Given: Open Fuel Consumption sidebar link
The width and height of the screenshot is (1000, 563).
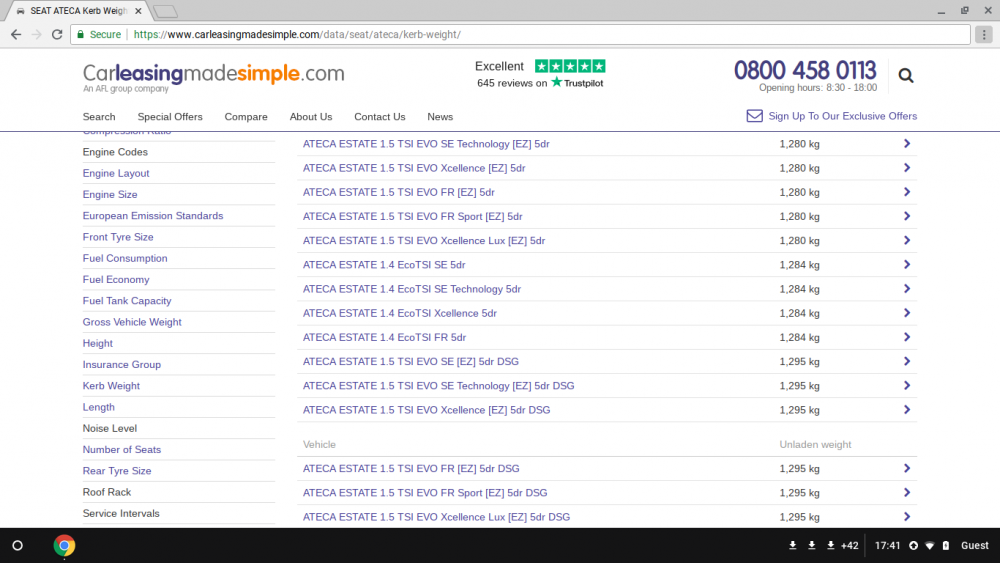Looking at the screenshot, I should coord(125,258).
